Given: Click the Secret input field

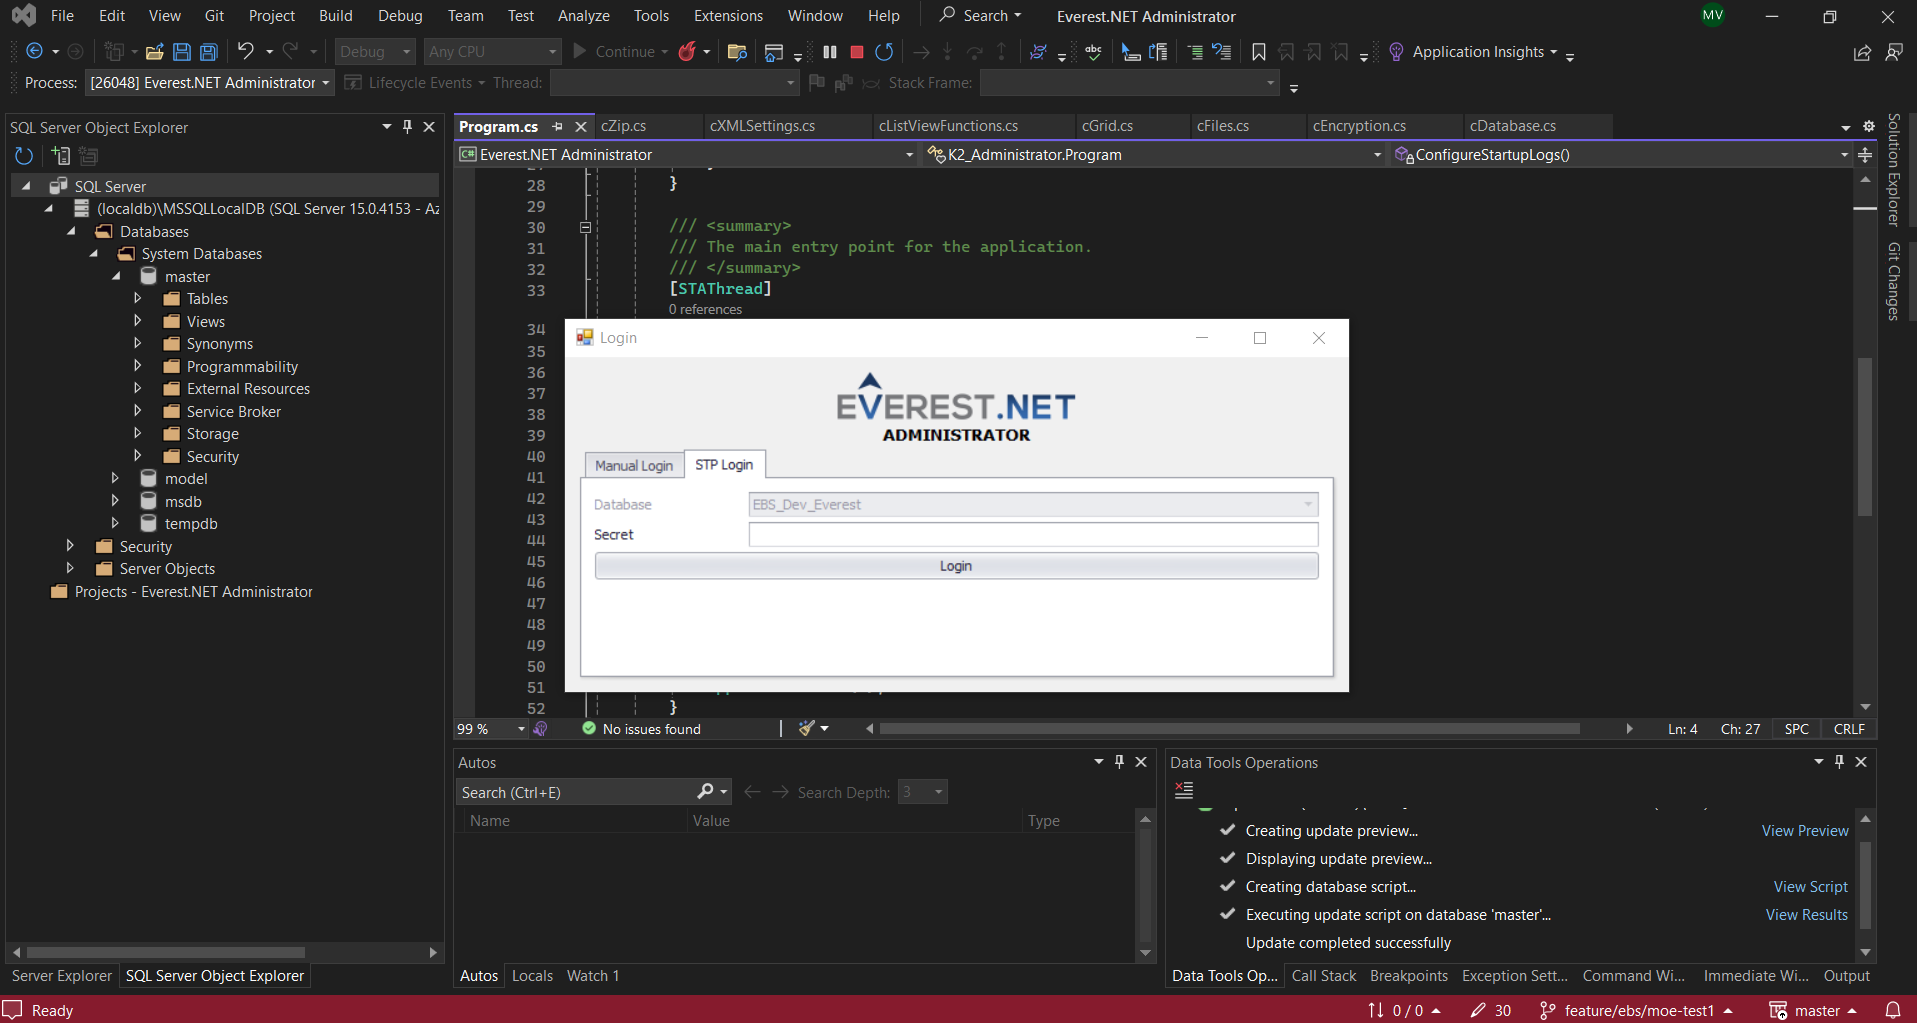Looking at the screenshot, I should click(x=1033, y=535).
